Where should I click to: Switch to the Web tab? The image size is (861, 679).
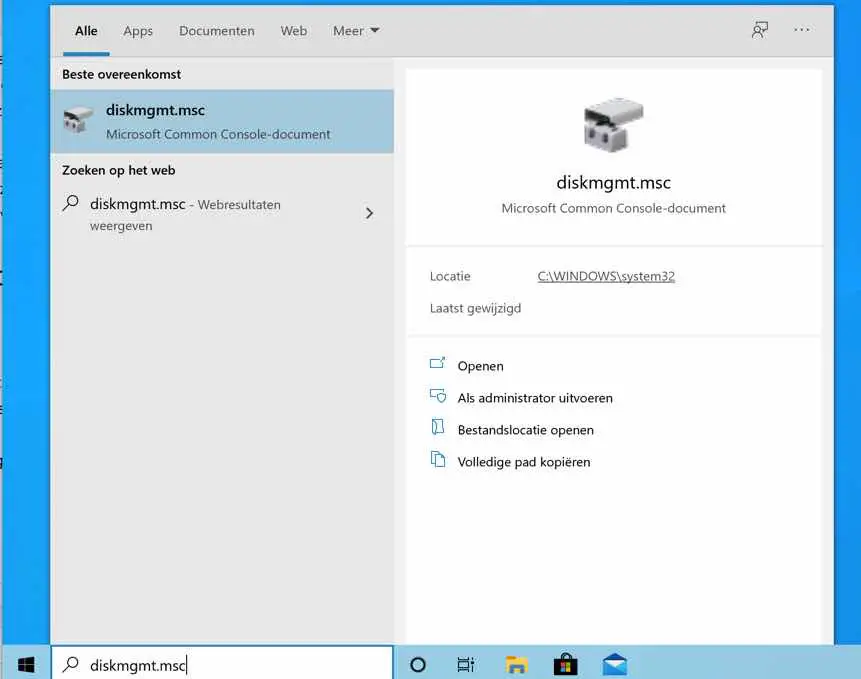294,31
